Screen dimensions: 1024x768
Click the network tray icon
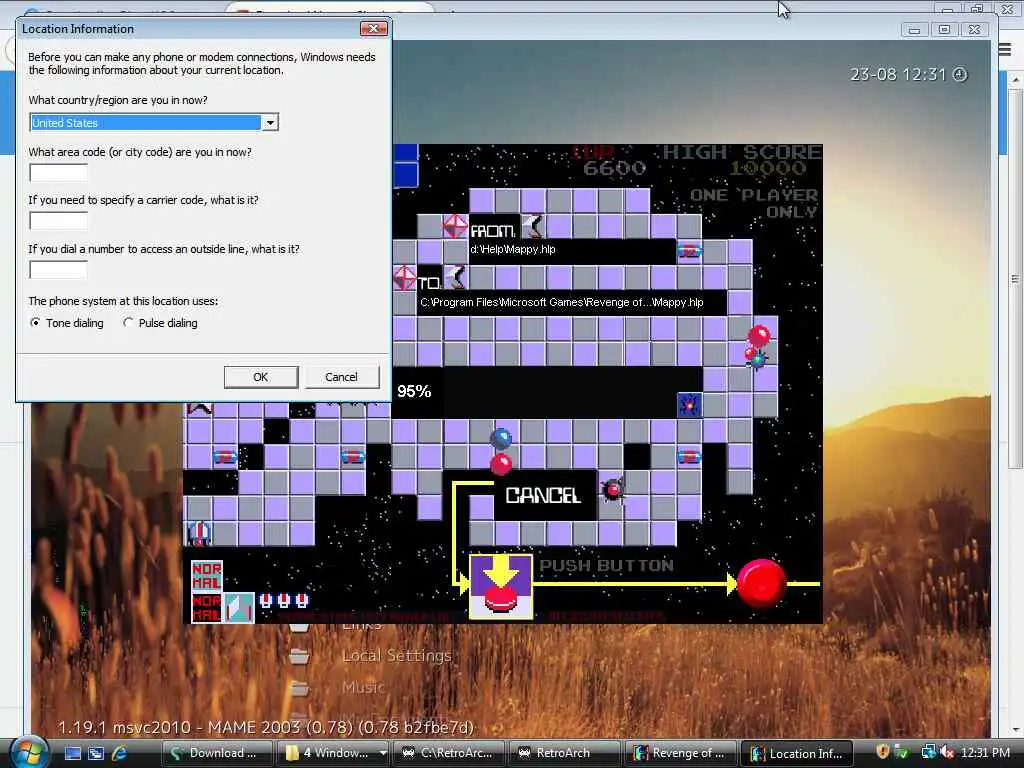928,752
